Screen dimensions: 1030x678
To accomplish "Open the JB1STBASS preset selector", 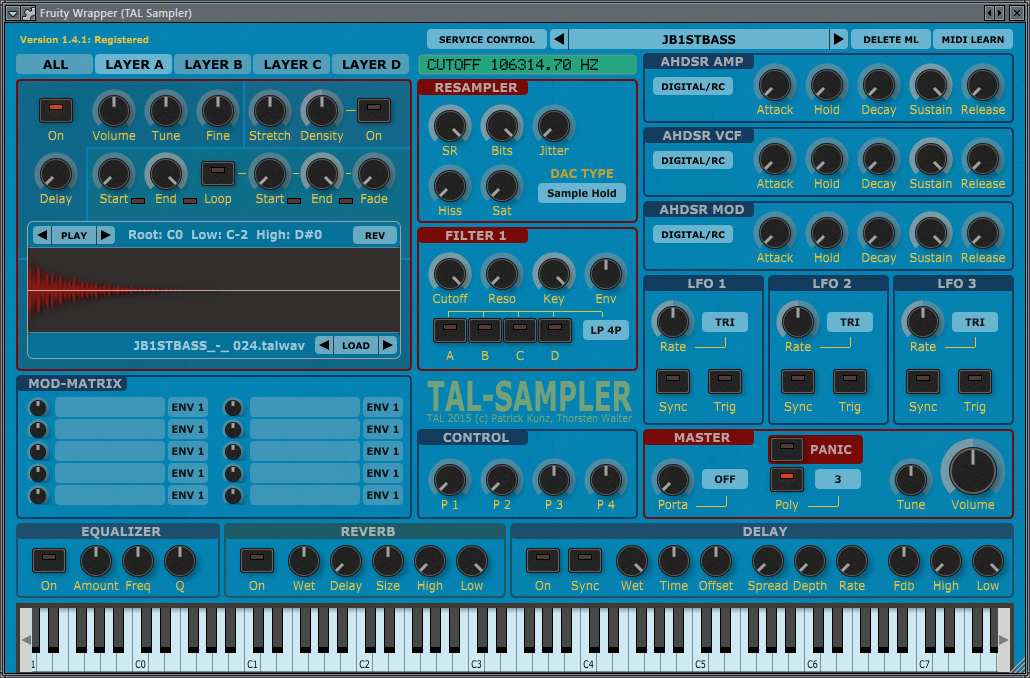I will point(698,39).
